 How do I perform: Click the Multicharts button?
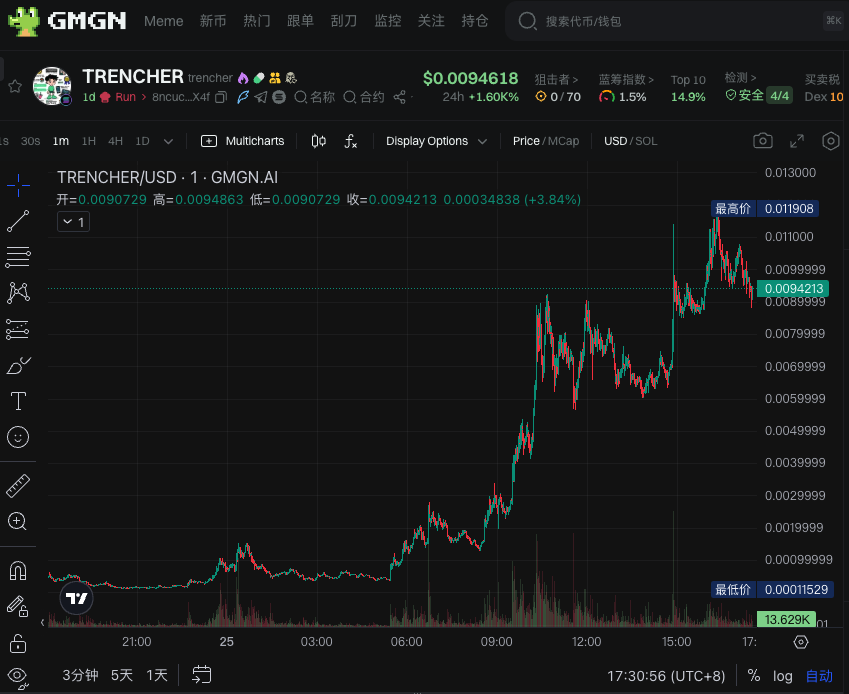(x=243, y=141)
